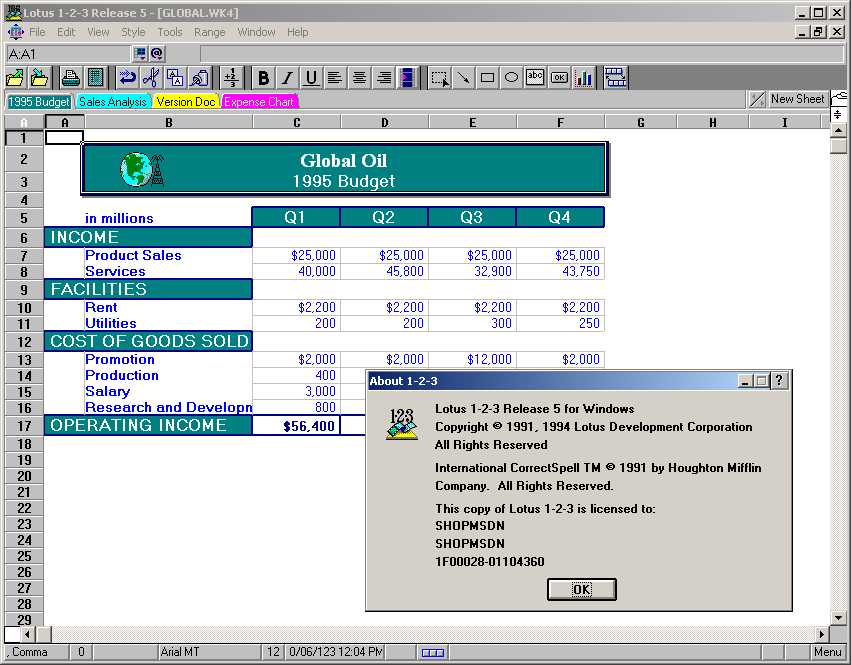Switch to the Version Doc tab

point(186,102)
